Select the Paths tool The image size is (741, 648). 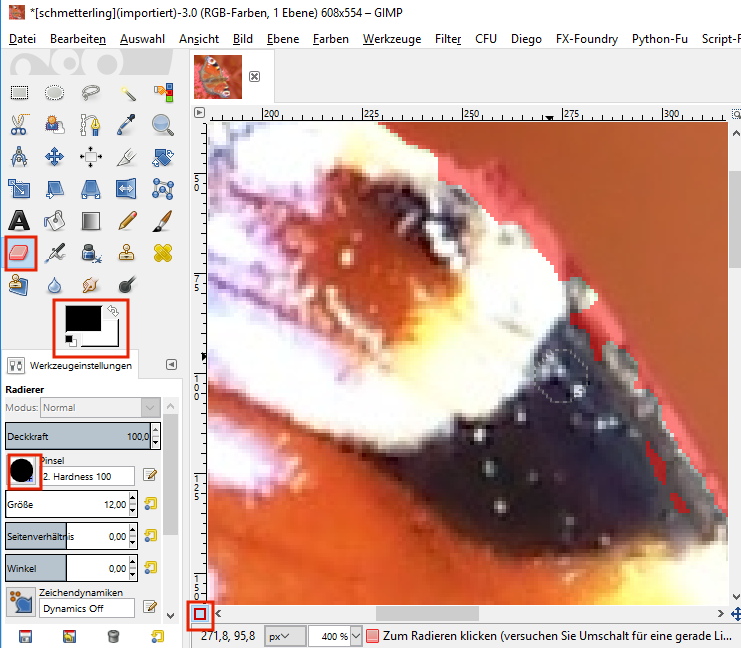point(91,125)
